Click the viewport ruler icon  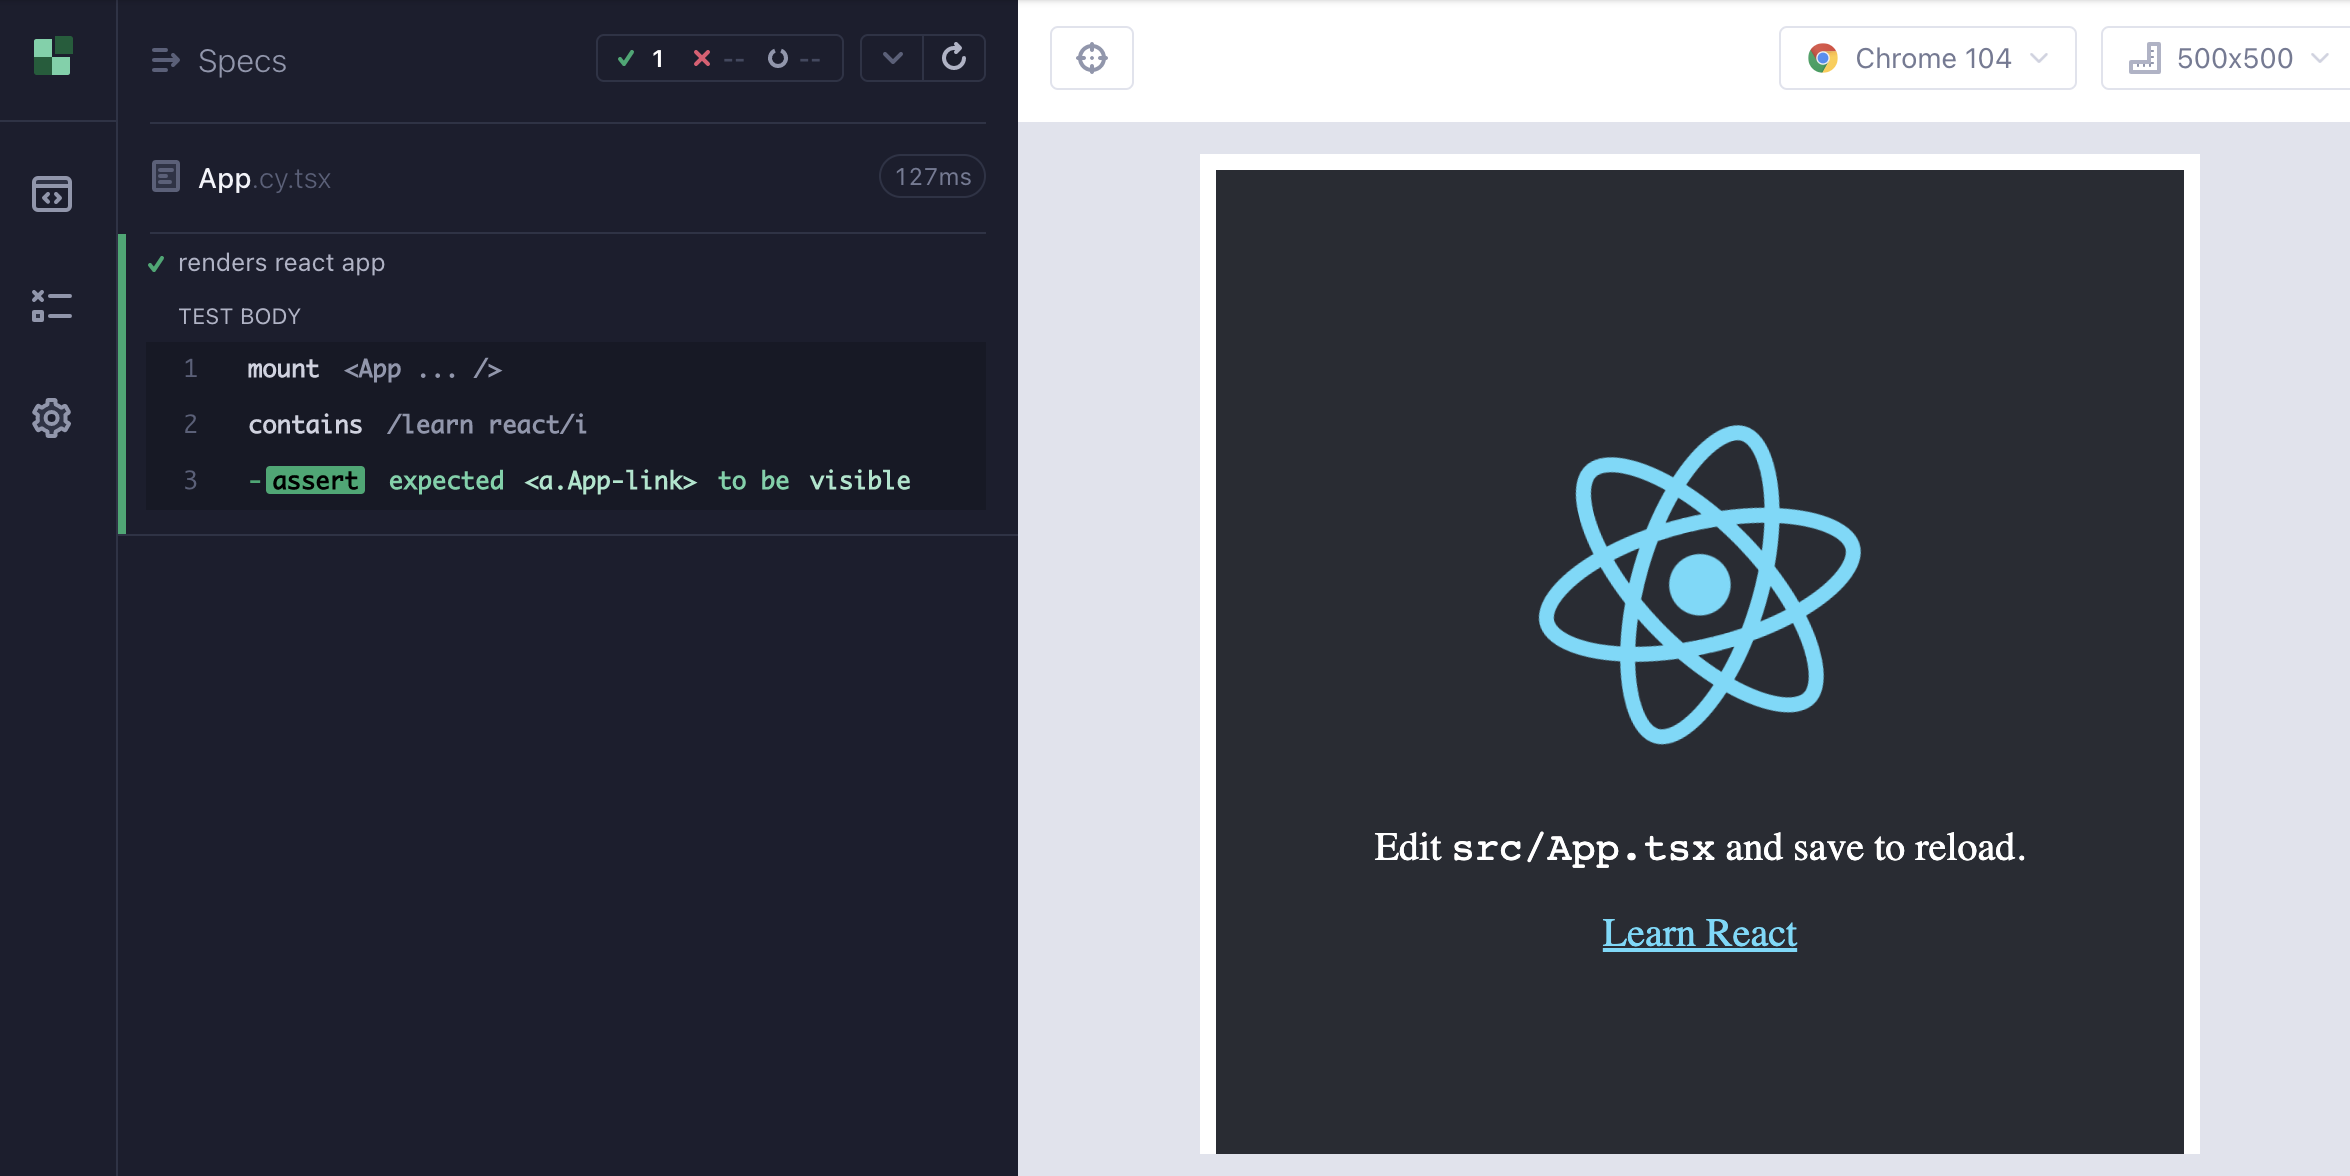point(2144,59)
